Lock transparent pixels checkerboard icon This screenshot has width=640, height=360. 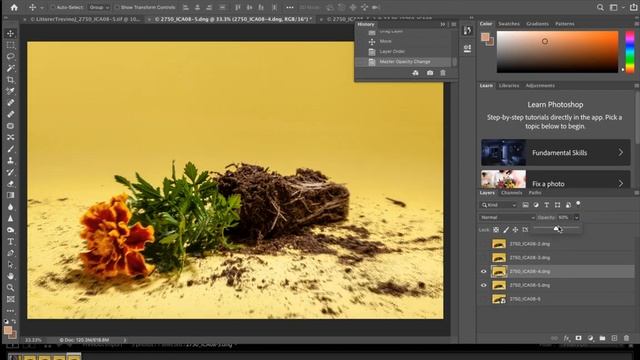coord(496,230)
